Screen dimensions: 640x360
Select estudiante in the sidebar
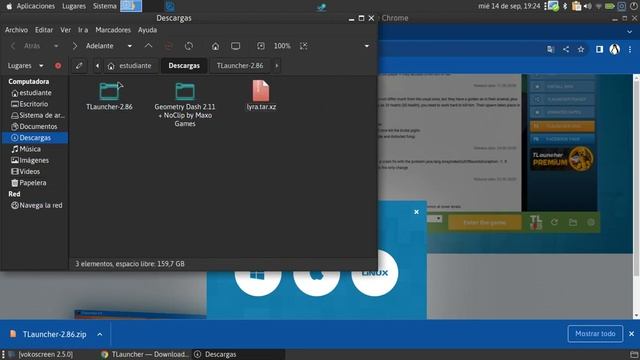[x=35, y=93]
